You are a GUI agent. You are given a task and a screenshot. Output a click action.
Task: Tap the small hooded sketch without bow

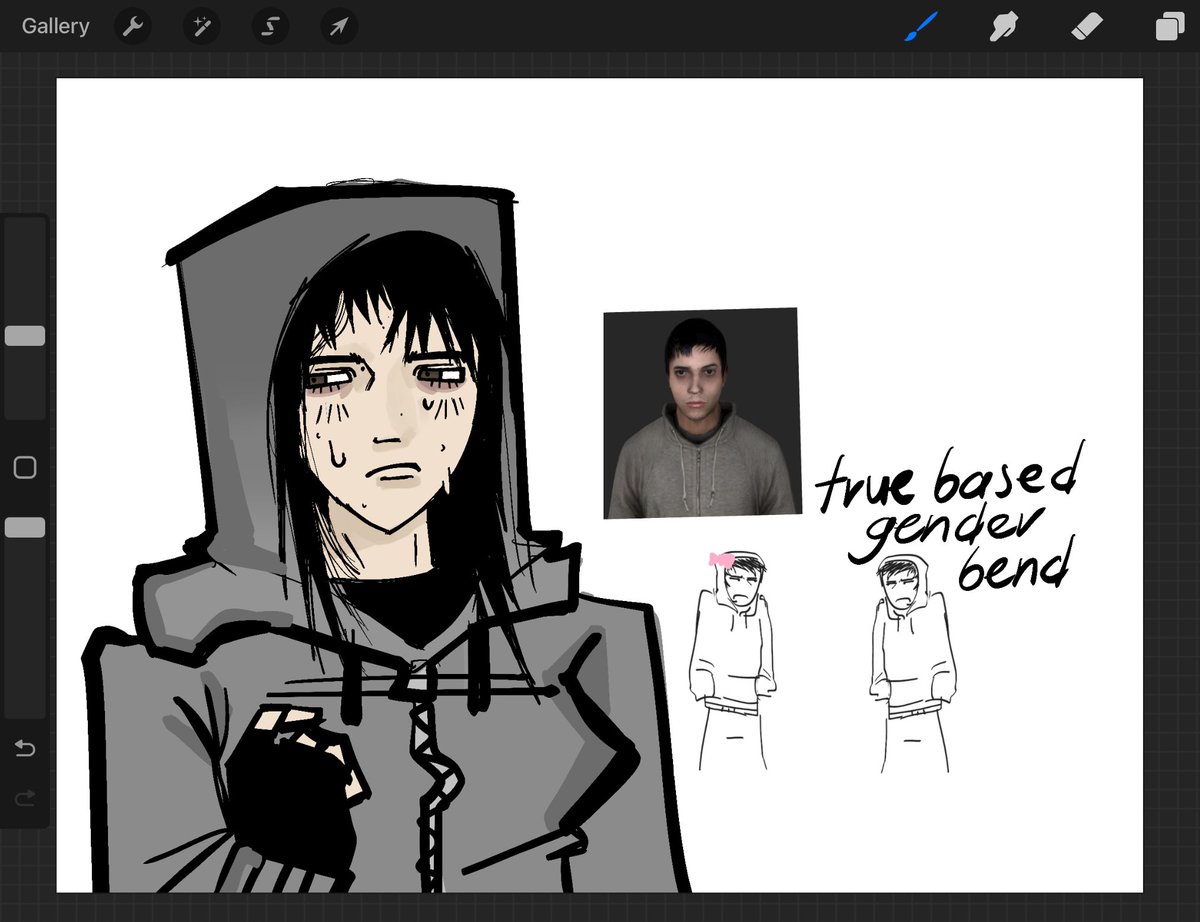(911, 663)
